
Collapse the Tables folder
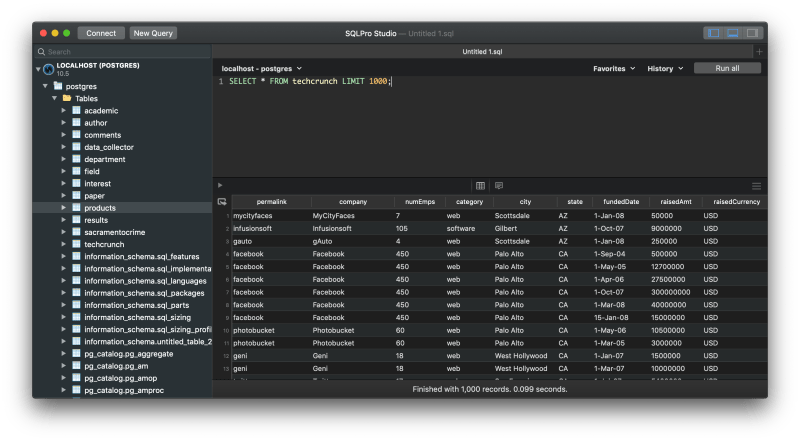tap(55, 98)
